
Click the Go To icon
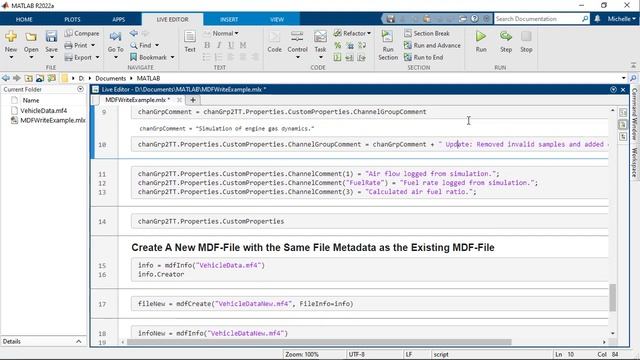116,37
